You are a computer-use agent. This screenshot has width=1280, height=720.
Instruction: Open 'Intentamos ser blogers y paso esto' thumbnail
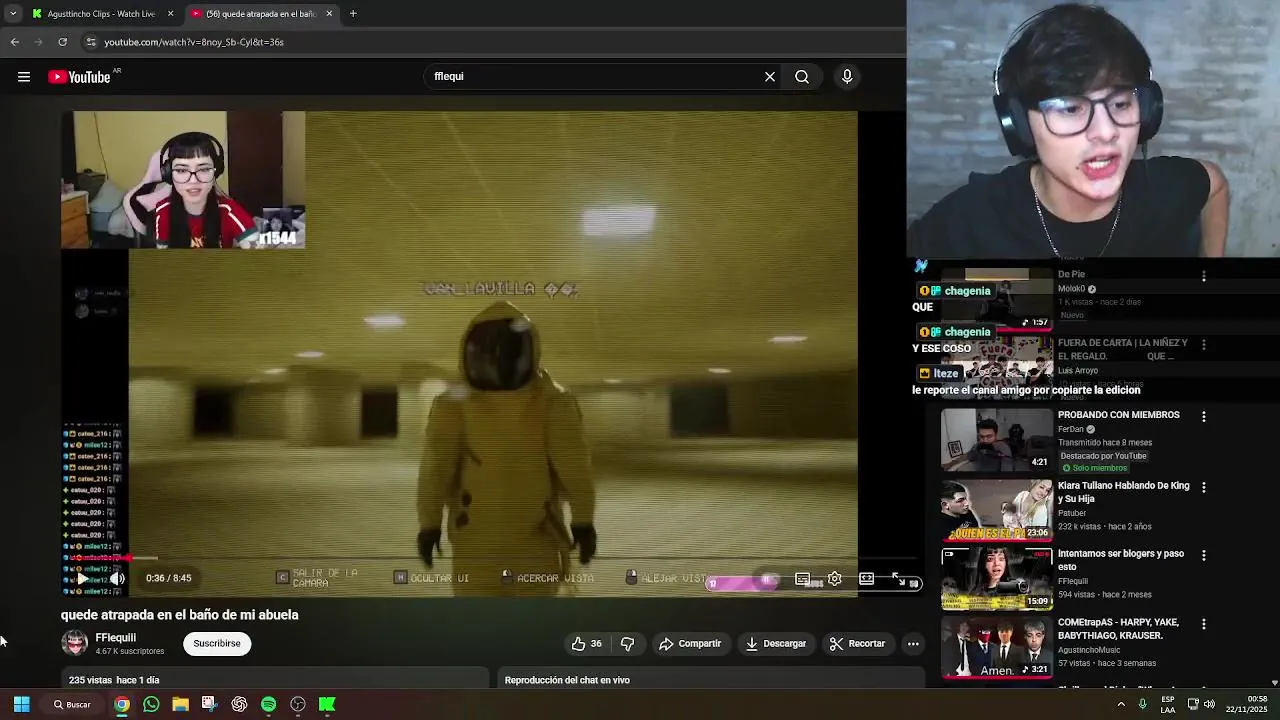(x=996, y=577)
